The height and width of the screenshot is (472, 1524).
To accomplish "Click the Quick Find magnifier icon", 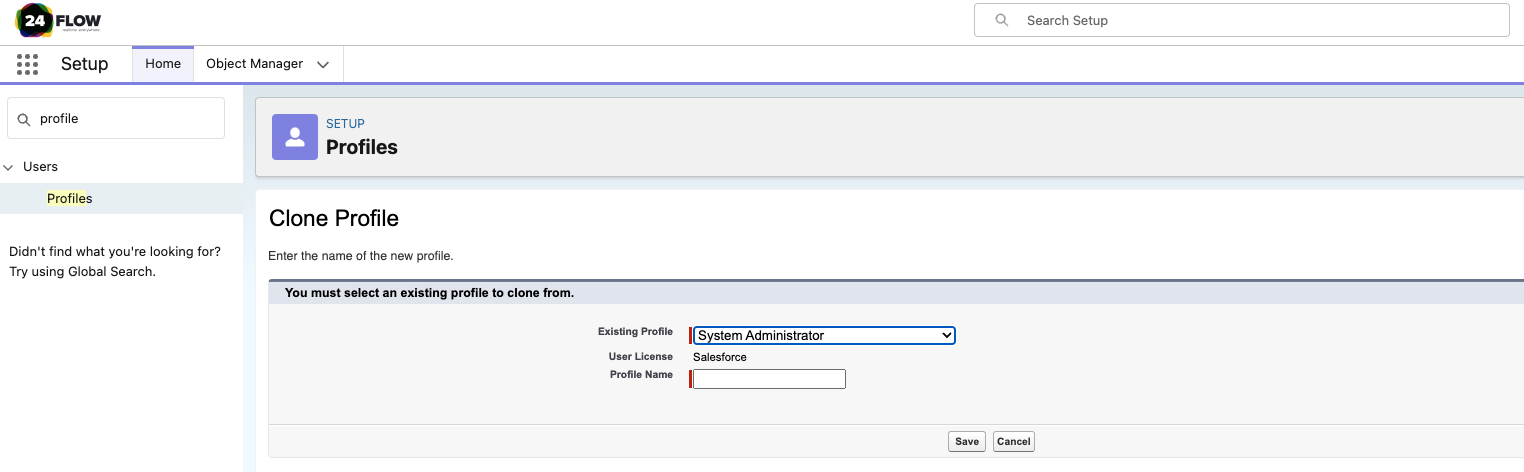I will (x=24, y=119).
